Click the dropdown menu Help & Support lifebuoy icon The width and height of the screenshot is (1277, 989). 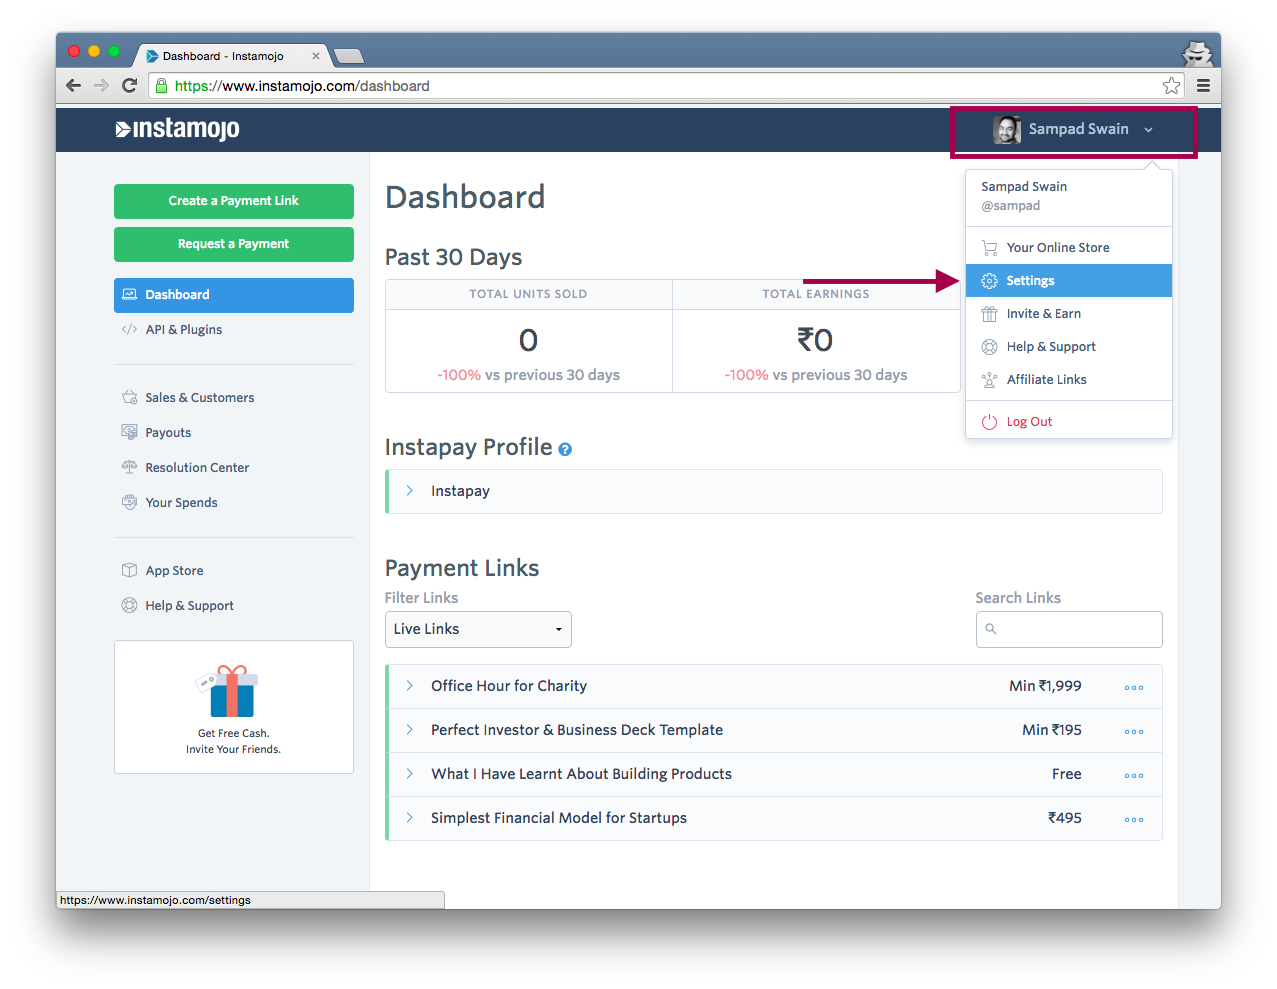[989, 347]
